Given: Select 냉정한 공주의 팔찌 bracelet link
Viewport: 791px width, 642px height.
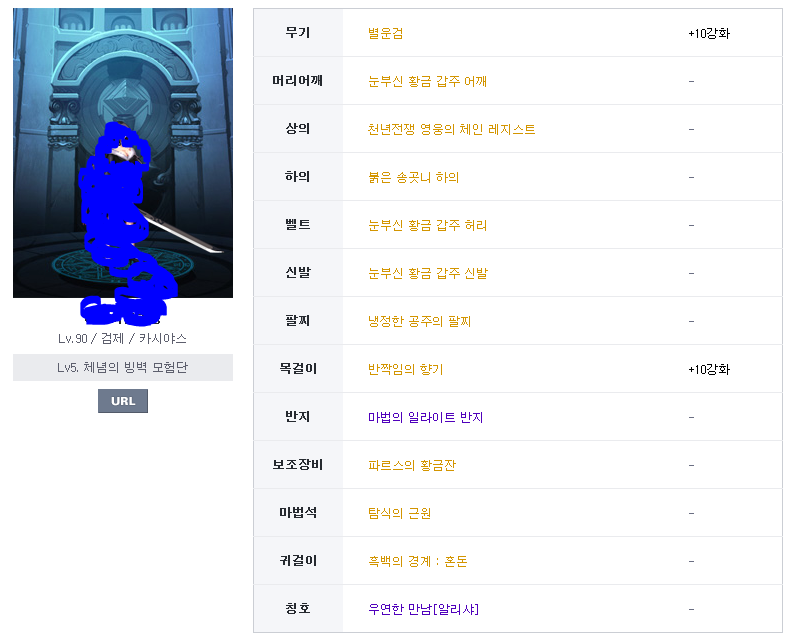Looking at the screenshot, I should click(419, 321).
